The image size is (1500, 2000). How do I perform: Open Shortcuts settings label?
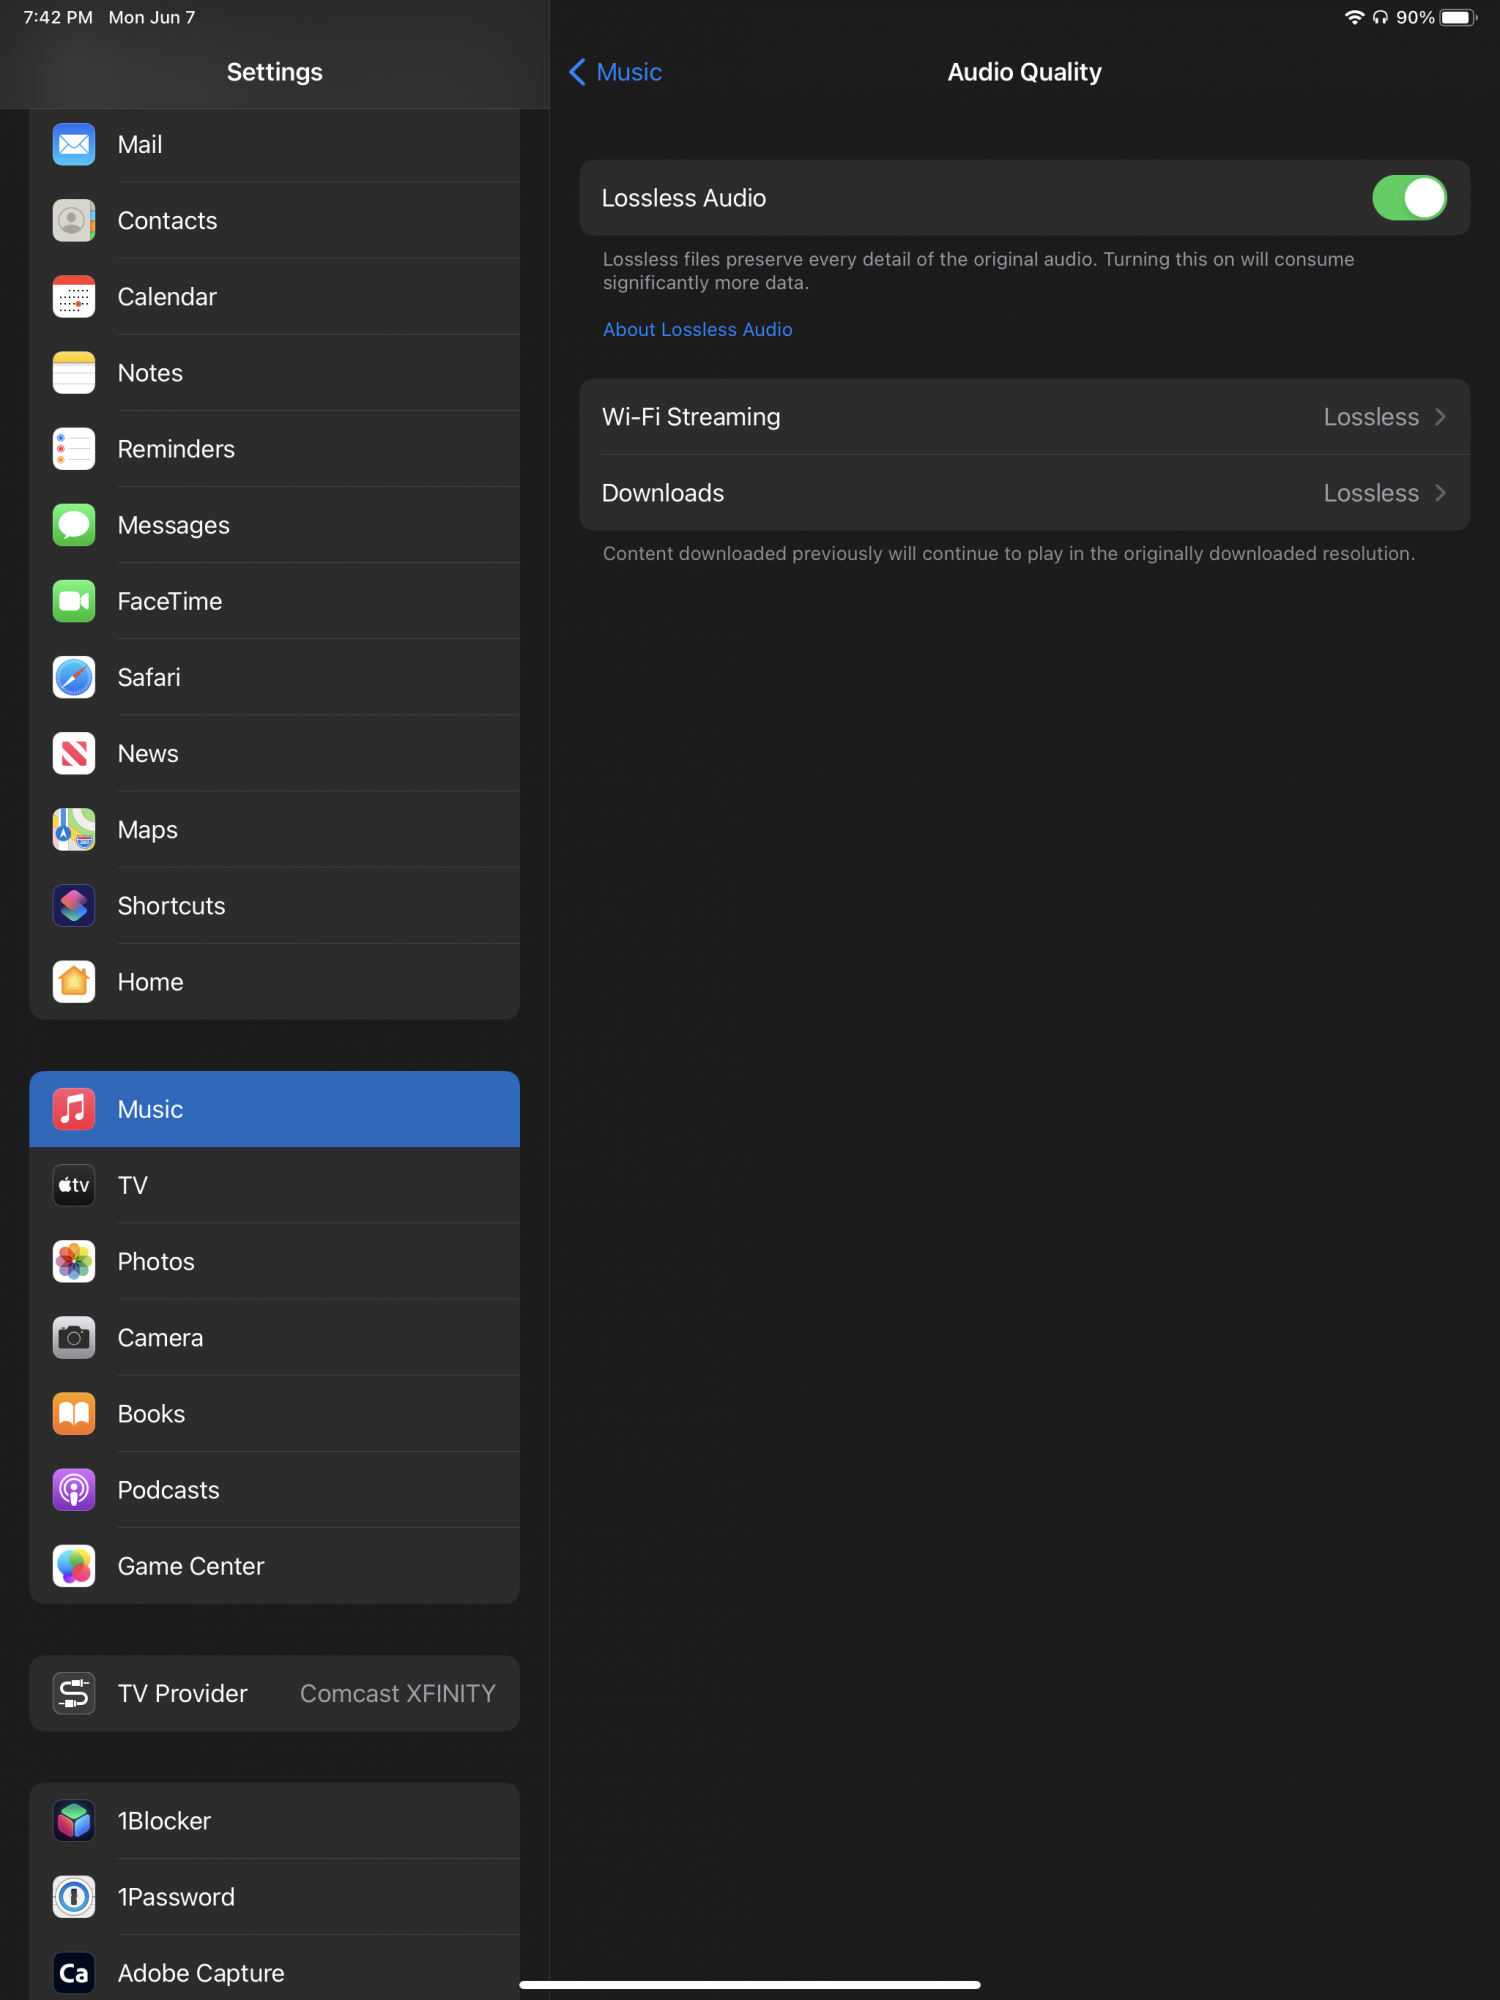pyautogui.click(x=171, y=905)
